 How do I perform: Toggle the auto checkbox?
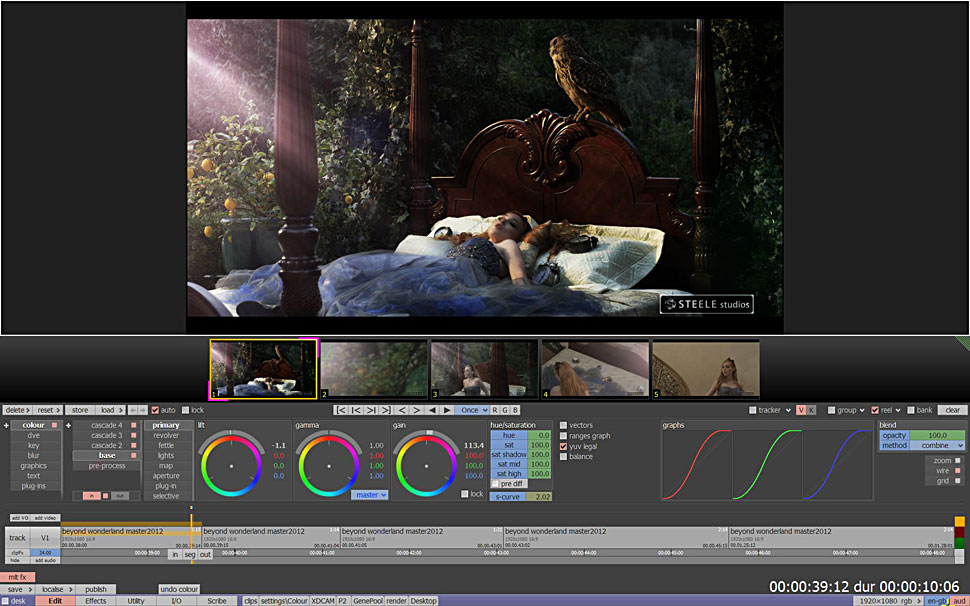155,410
